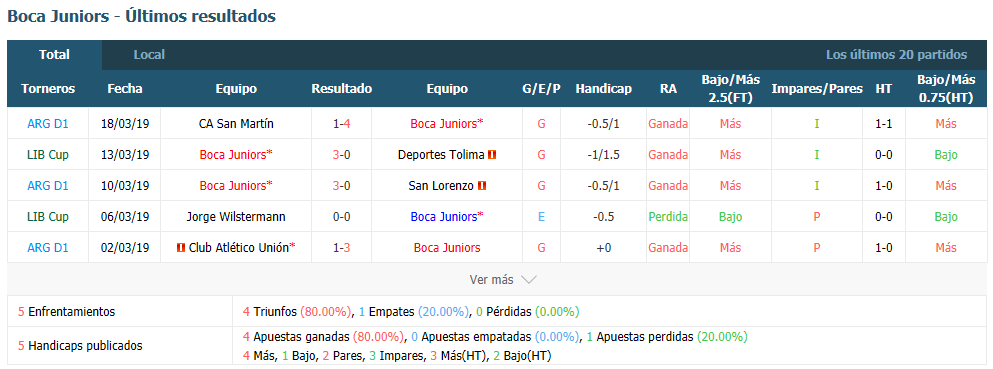Click the 1-3 result score
993x369 pixels.
click(x=342, y=247)
